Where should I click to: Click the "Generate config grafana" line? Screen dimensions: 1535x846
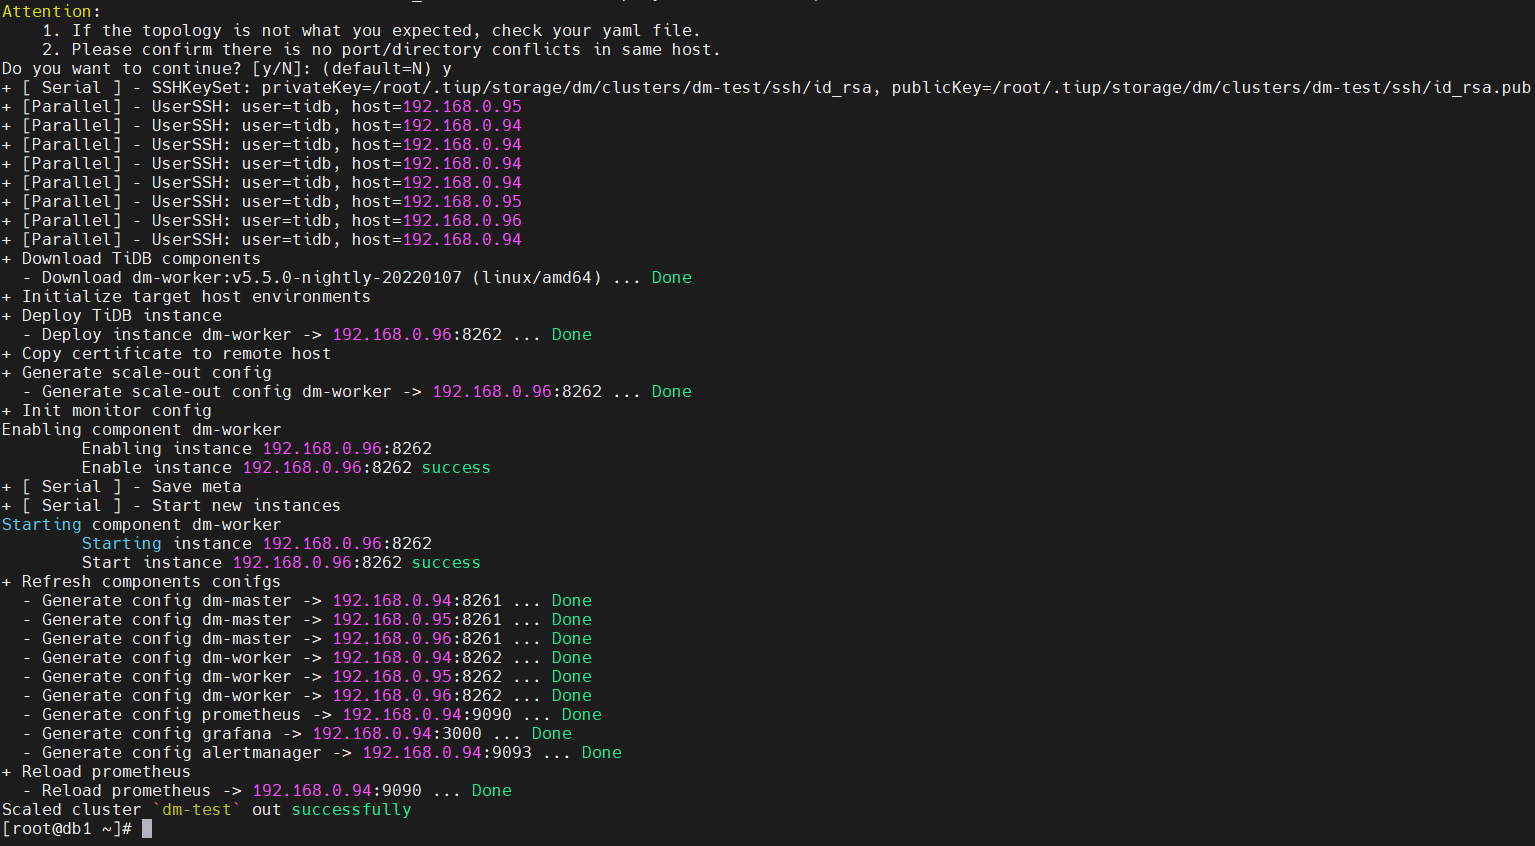click(297, 734)
